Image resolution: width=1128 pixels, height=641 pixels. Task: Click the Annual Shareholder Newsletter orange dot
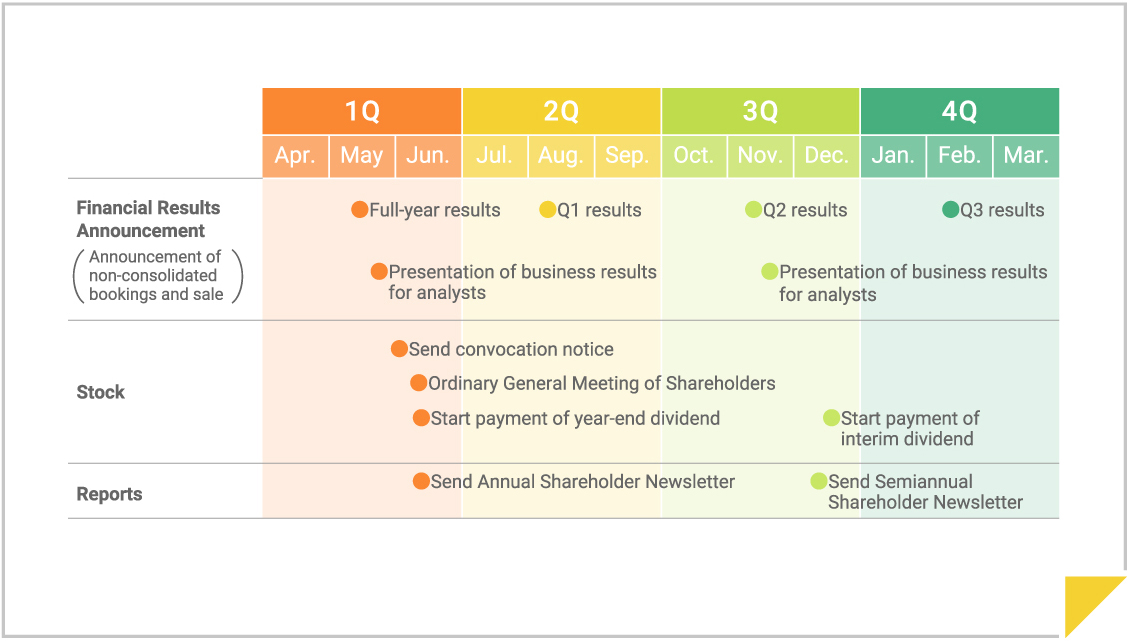coord(422,481)
